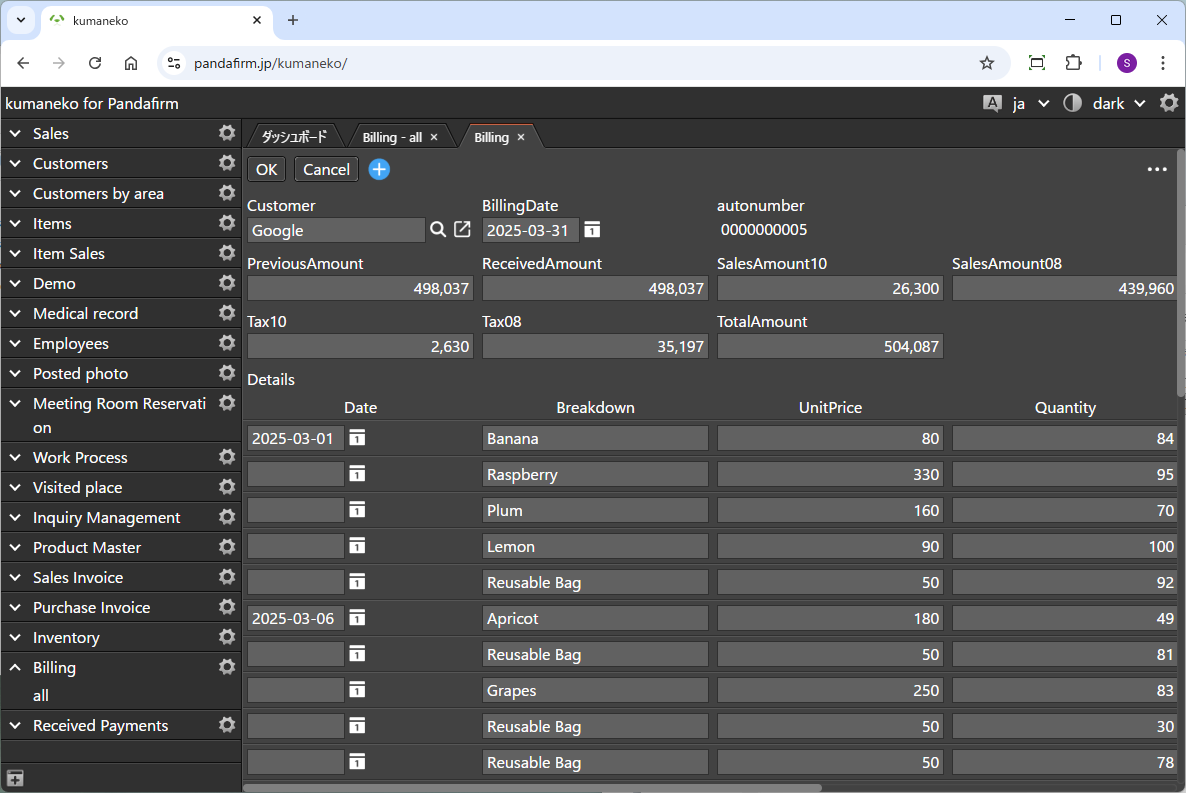Viewport: 1186px width, 793px height.
Task: Open the Sales app settings gear
Action: [x=227, y=133]
